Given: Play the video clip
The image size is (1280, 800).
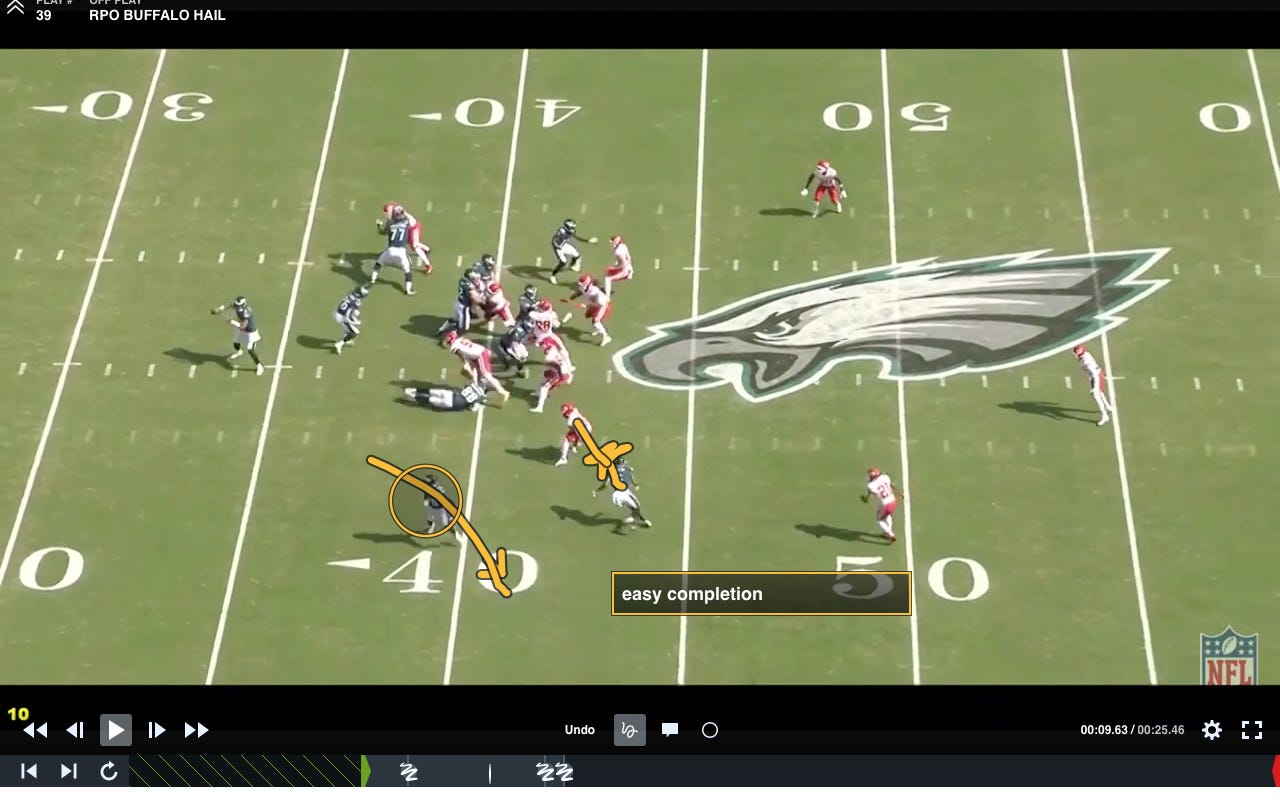Looking at the screenshot, I should [116, 730].
